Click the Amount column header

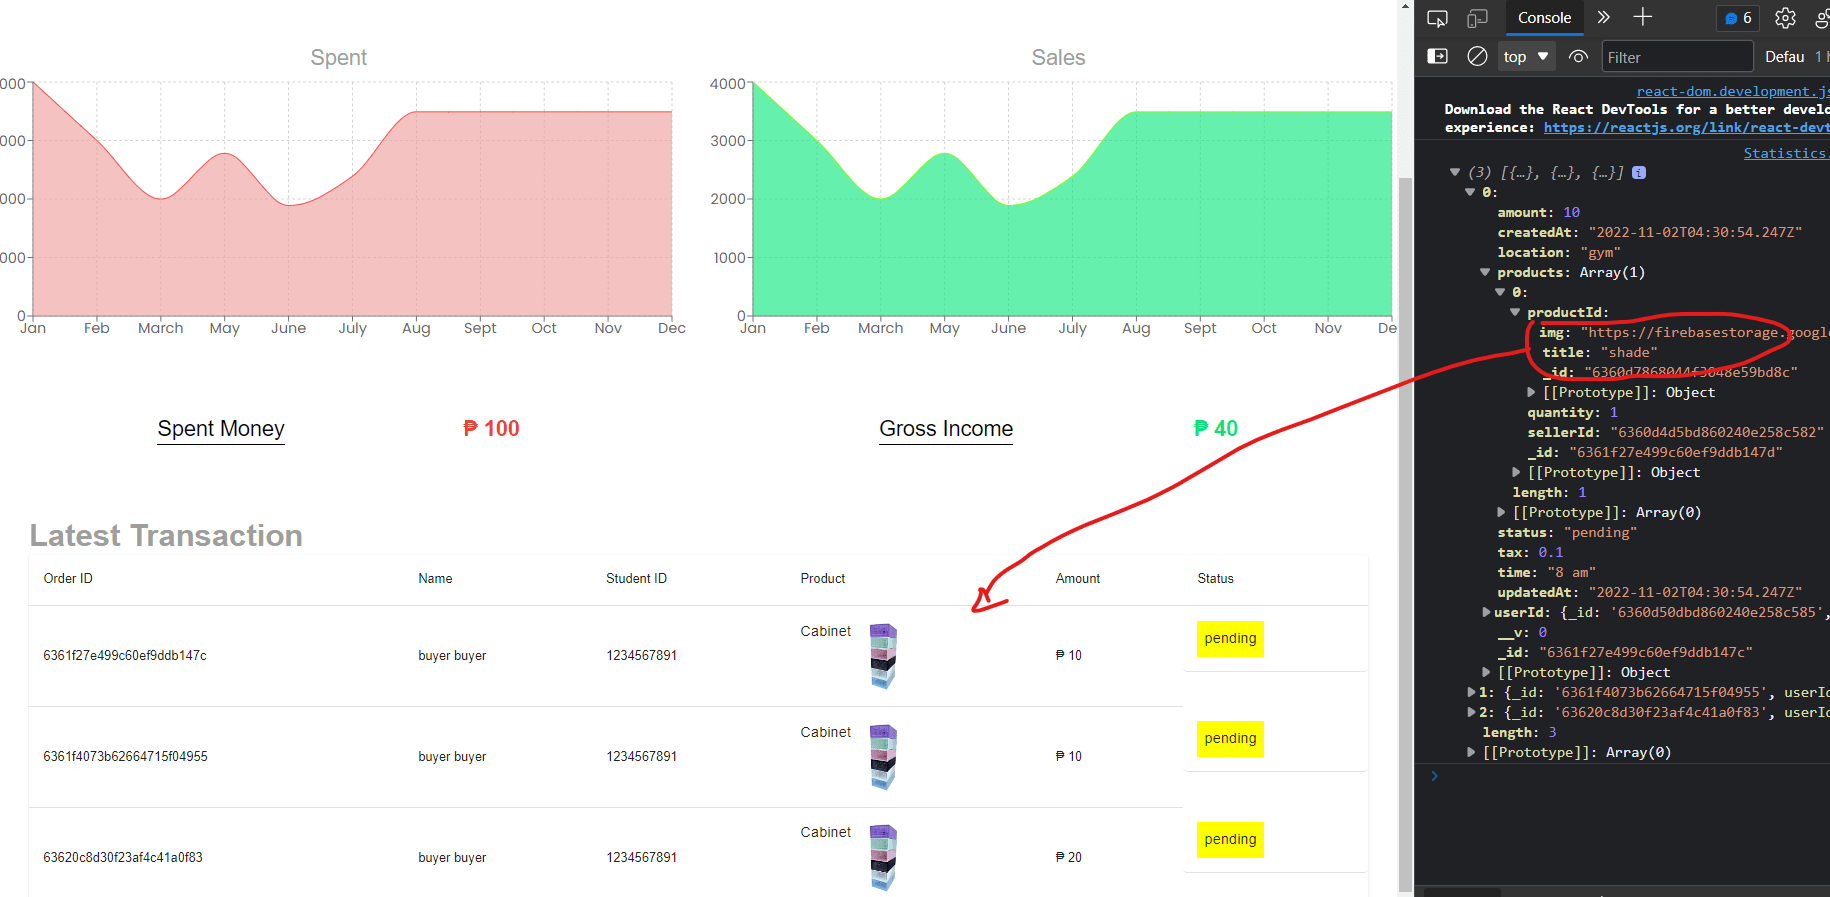(x=1078, y=579)
